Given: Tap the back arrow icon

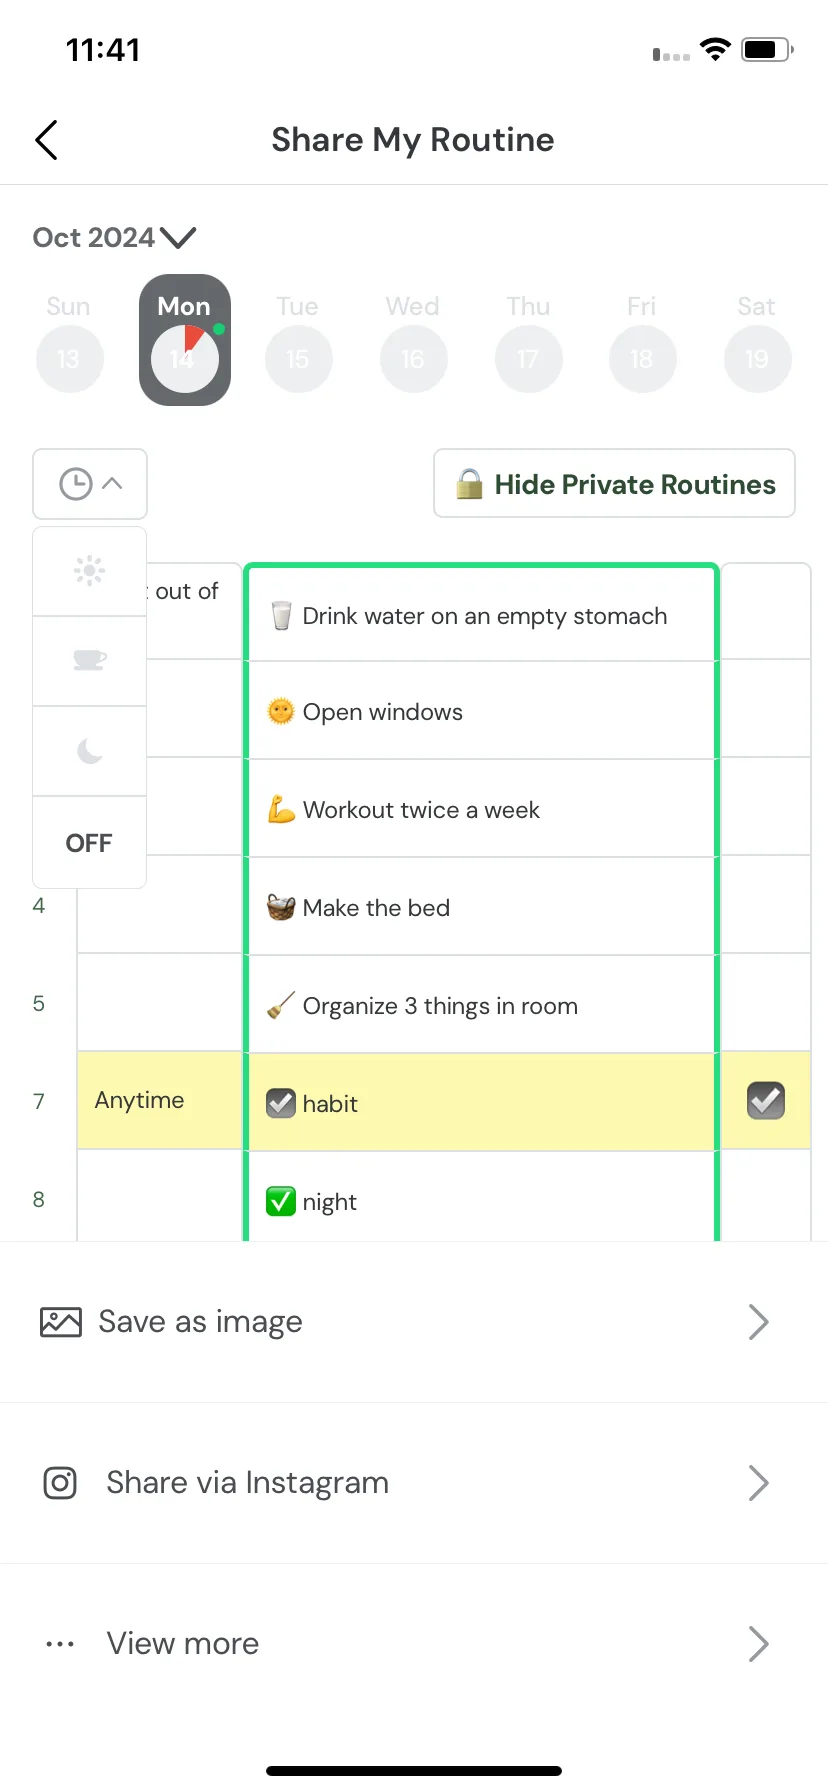Looking at the screenshot, I should tap(46, 140).
